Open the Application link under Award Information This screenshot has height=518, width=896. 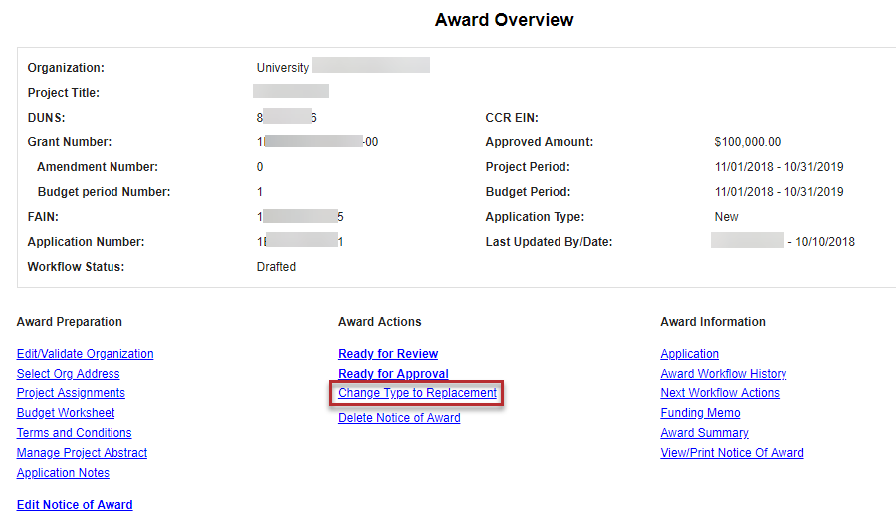pos(689,354)
